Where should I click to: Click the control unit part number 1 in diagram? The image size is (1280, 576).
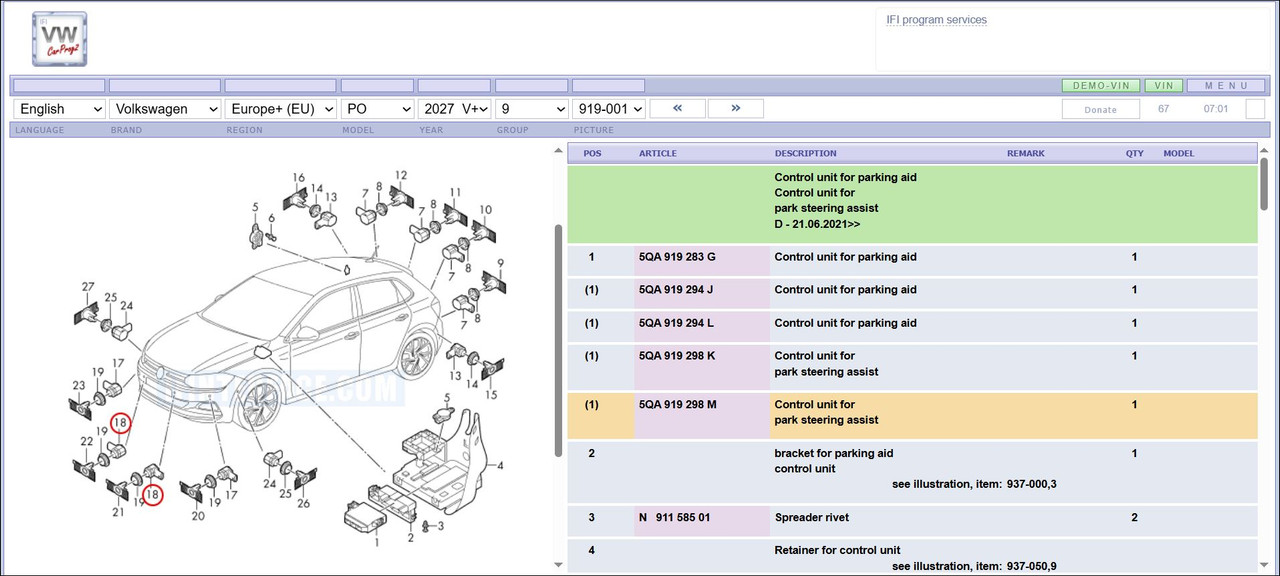(x=376, y=541)
